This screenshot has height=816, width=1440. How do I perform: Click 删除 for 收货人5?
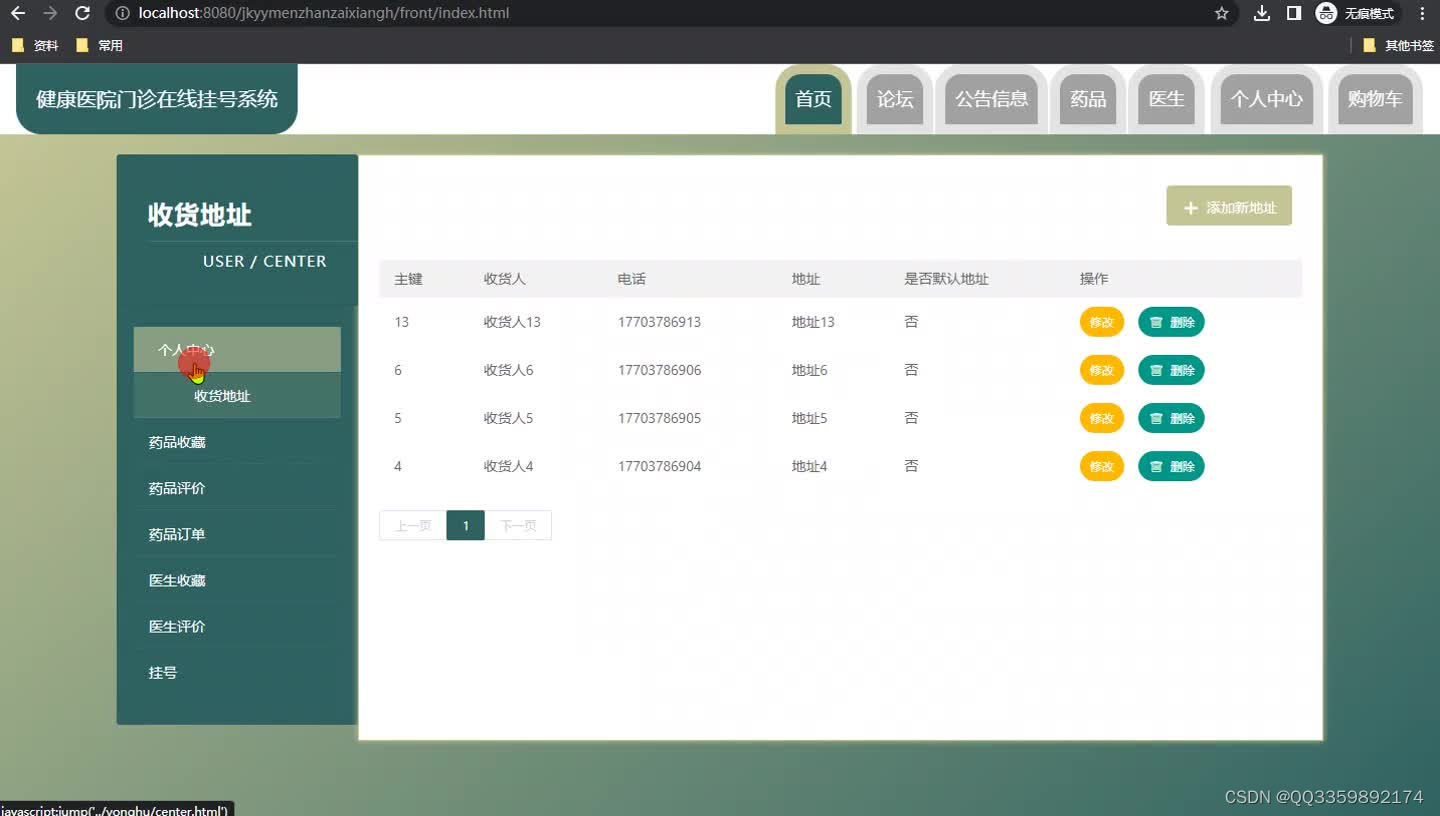coord(1171,418)
